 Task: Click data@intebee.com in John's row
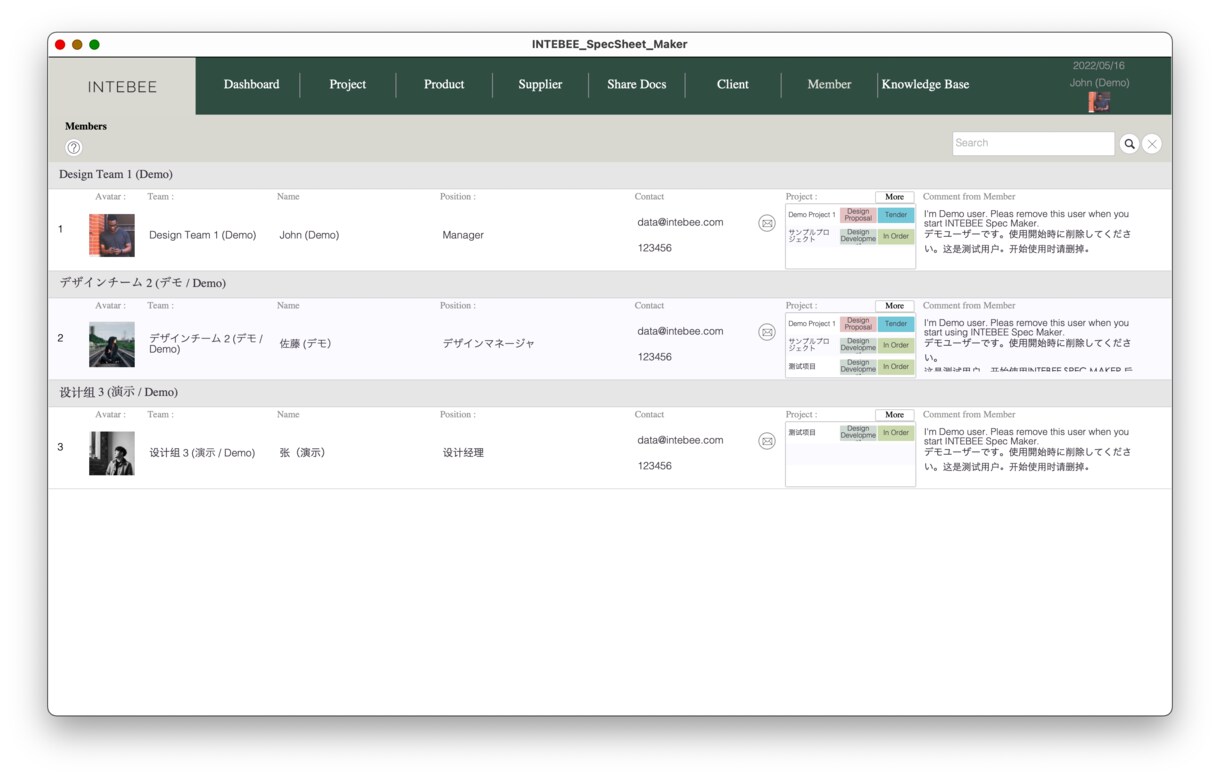click(680, 222)
